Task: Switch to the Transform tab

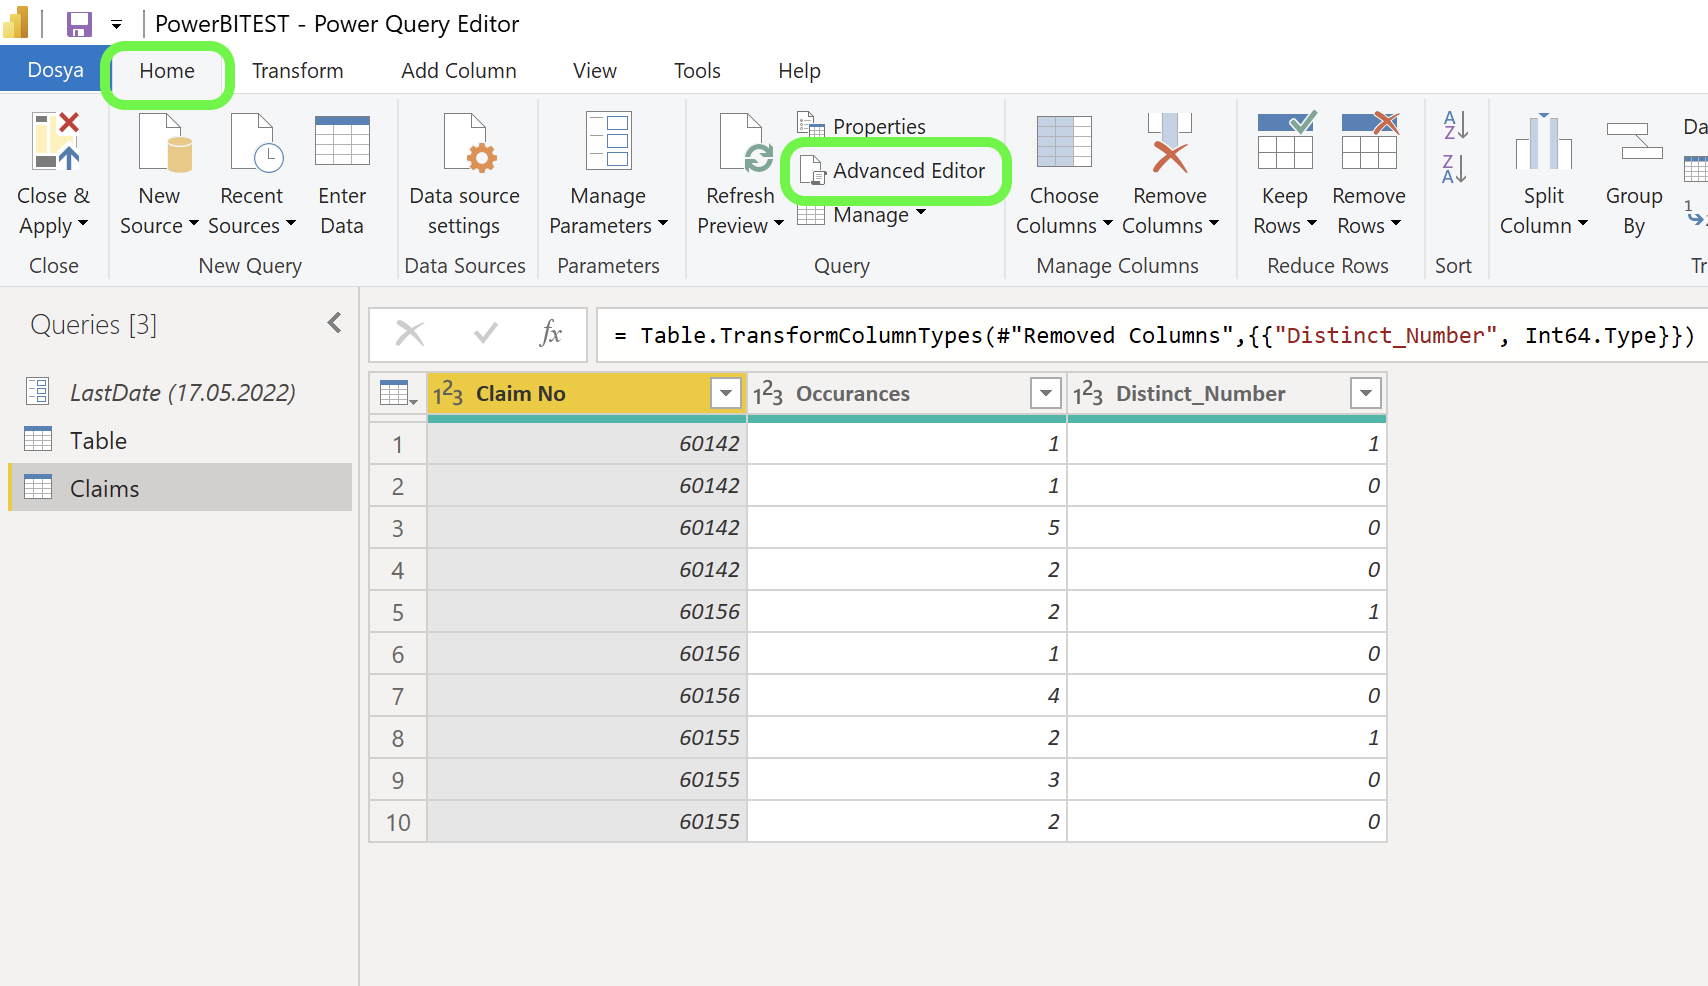Action: [298, 71]
